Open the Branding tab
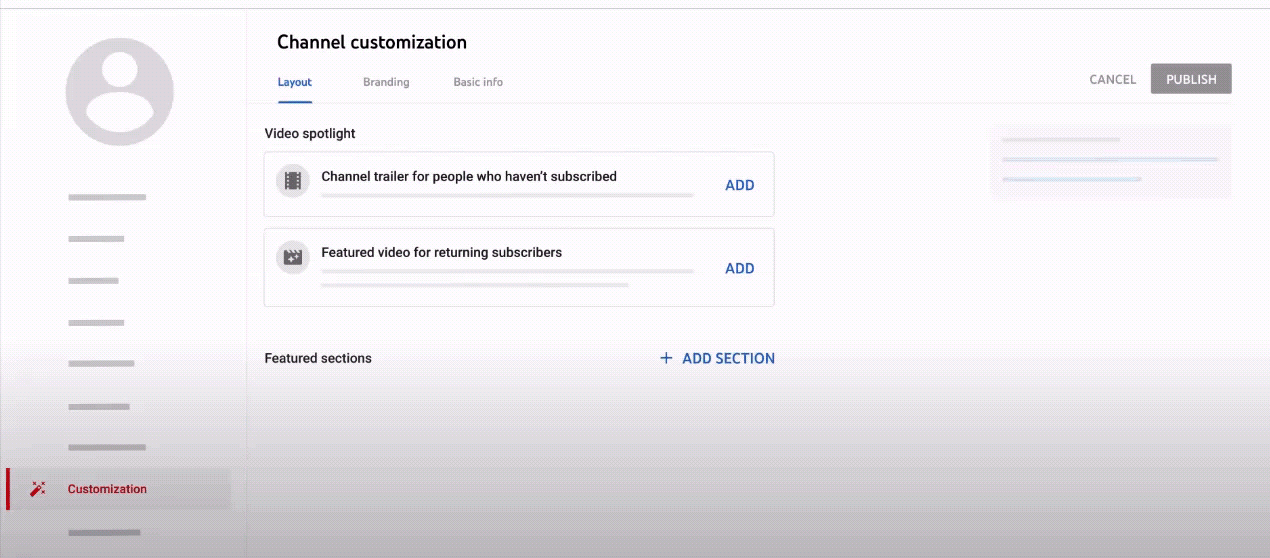This screenshot has height=558, width=1270. [386, 82]
